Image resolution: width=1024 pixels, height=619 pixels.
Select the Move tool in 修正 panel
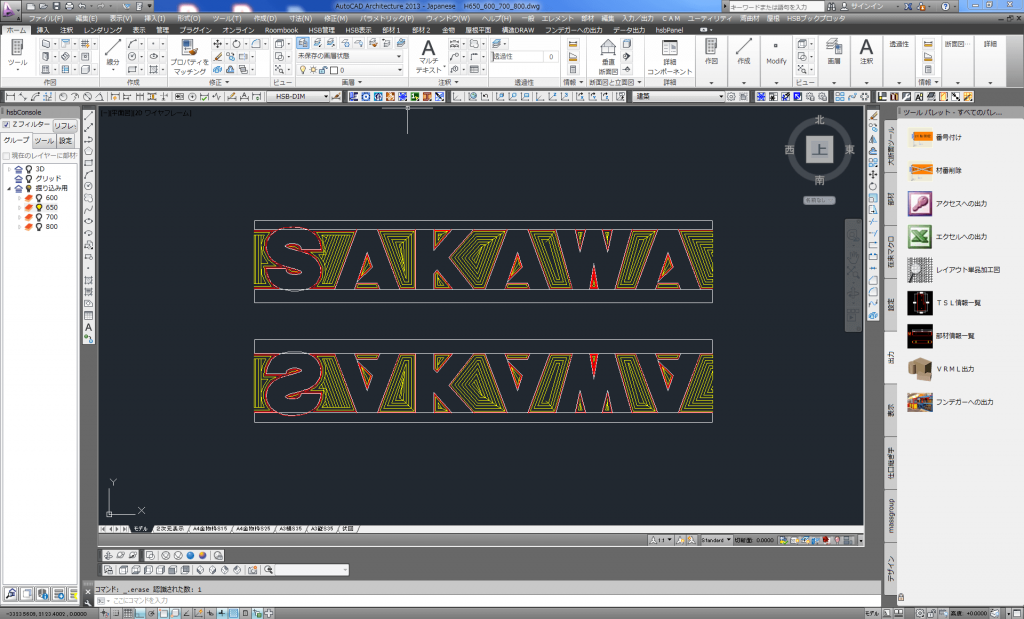click(217, 44)
